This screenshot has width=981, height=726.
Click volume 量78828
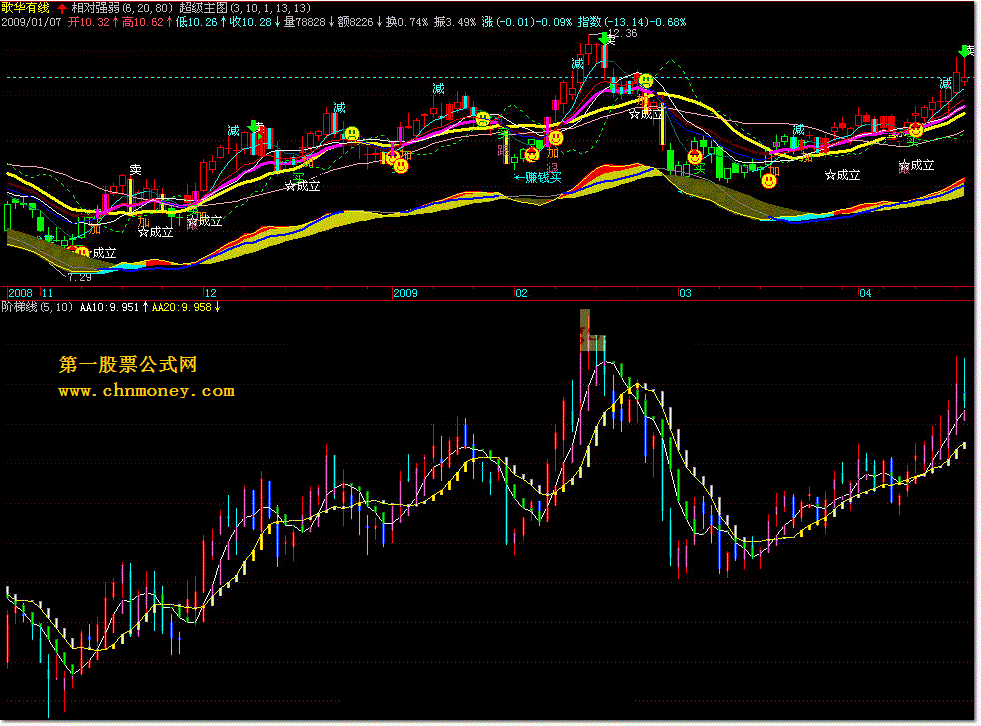[x=305, y=23]
